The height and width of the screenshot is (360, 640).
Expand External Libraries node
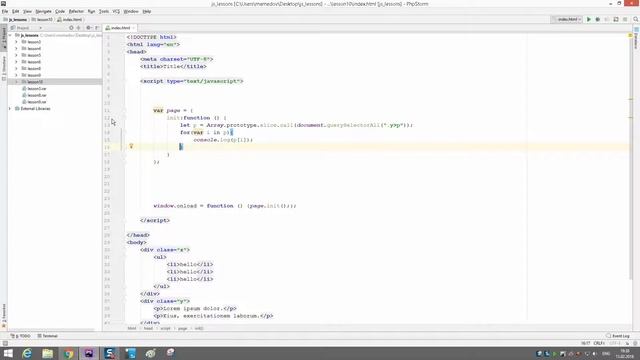(10, 109)
